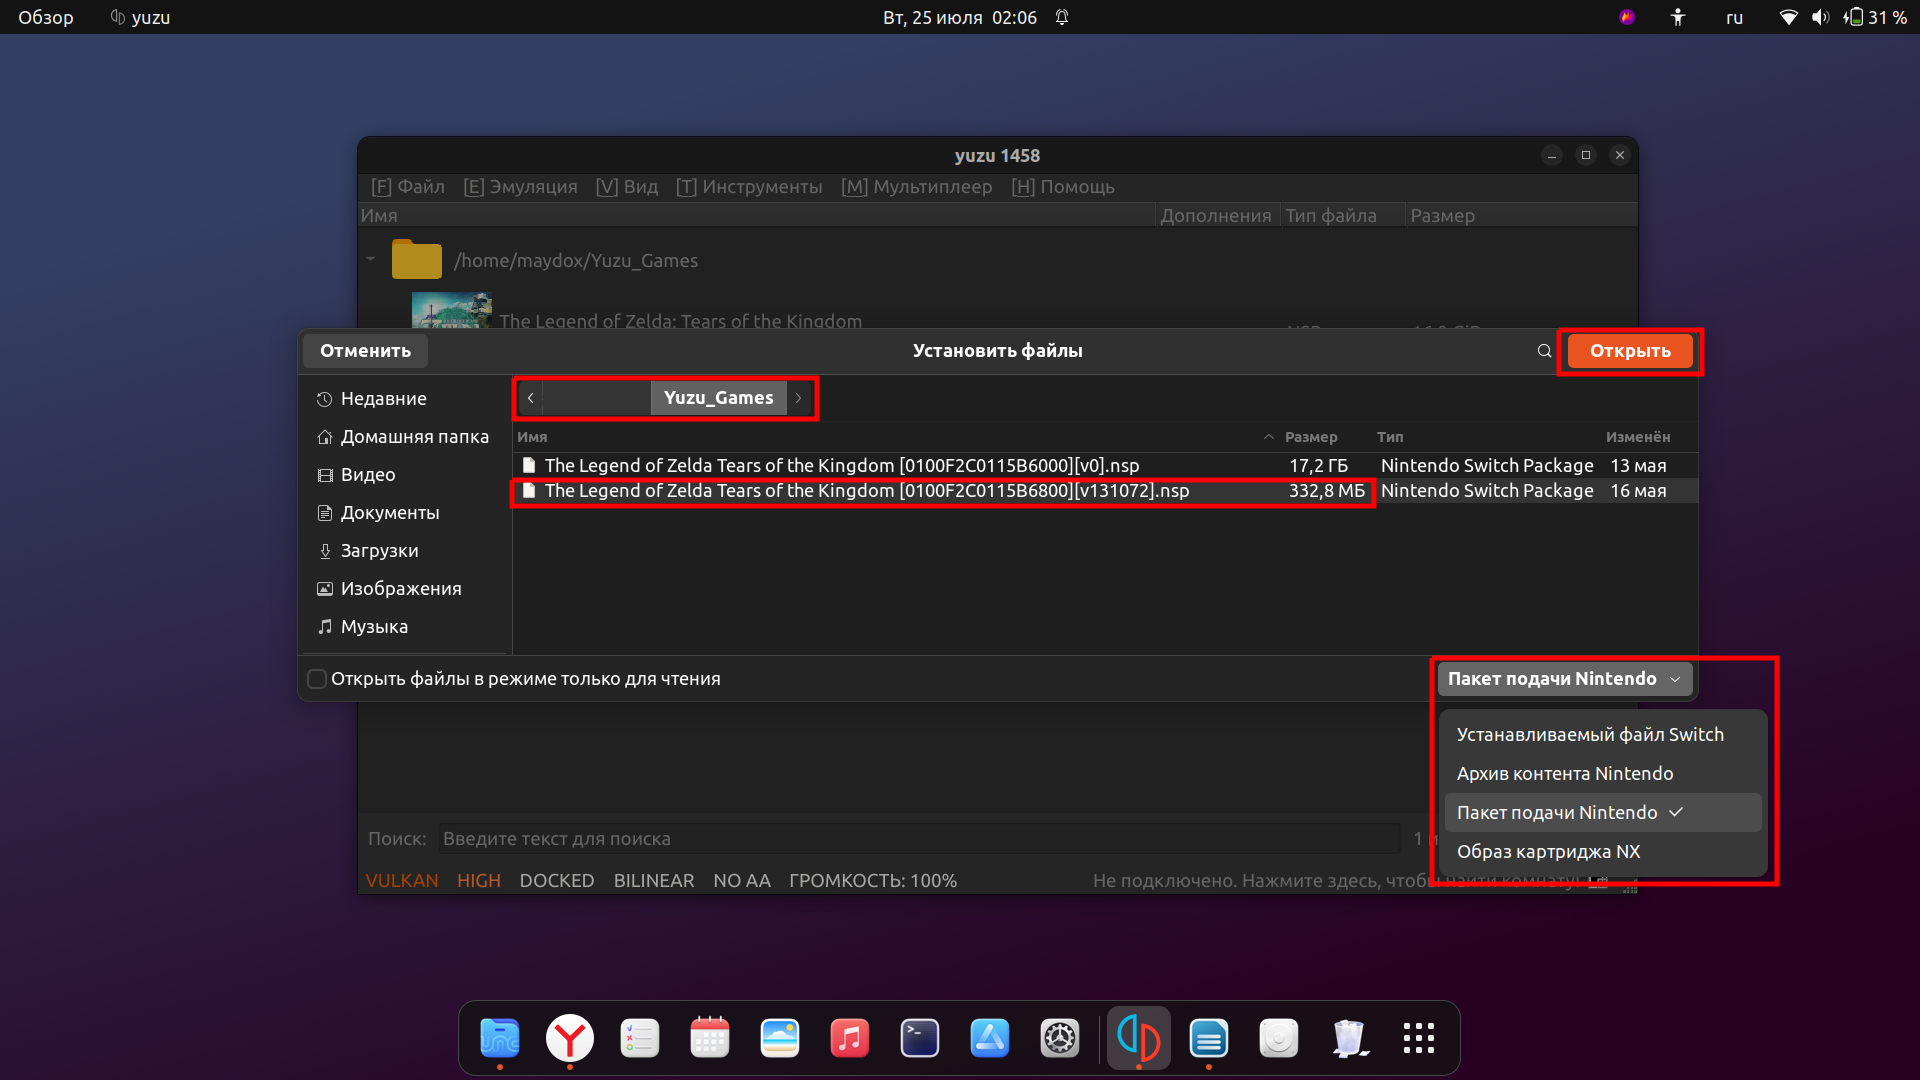Click the multiplayer 'Не подключено' status link
The width and height of the screenshot is (1920, 1080).
1335,881
